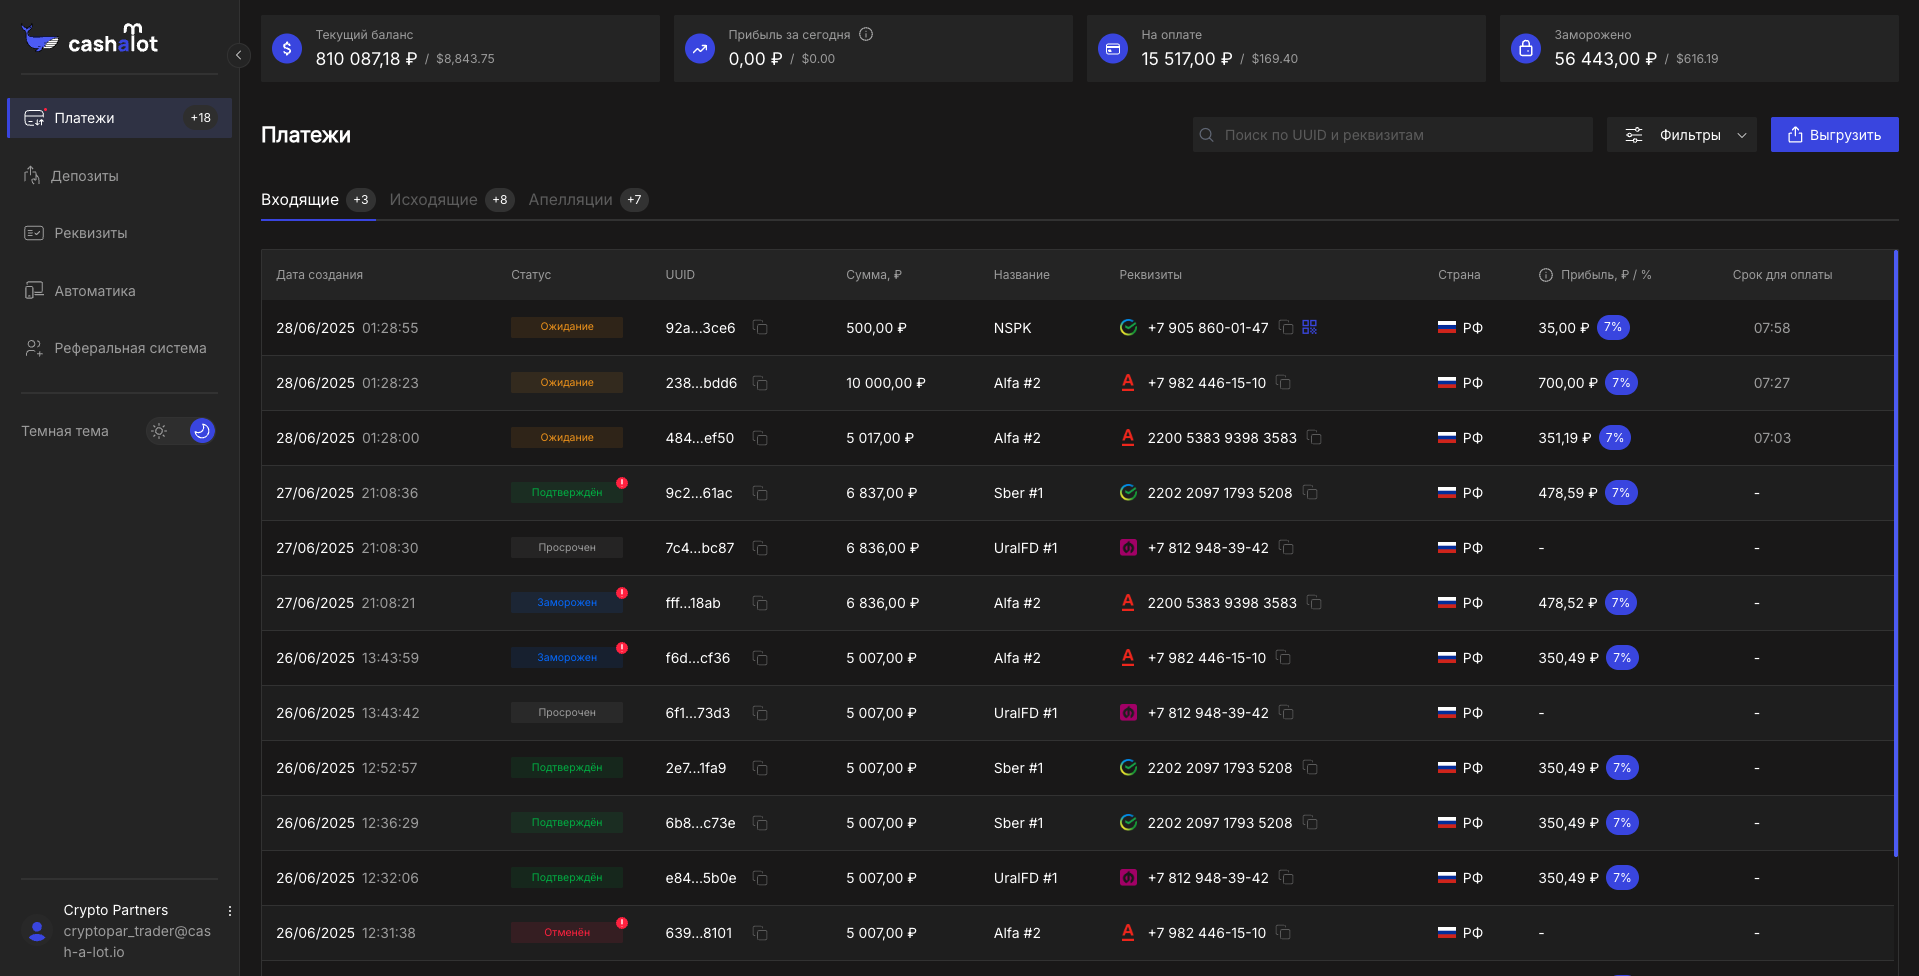Screen dimensions: 1919x976
Task: Click the +18 badge on Платежи sidebar item
Action: click(201, 118)
